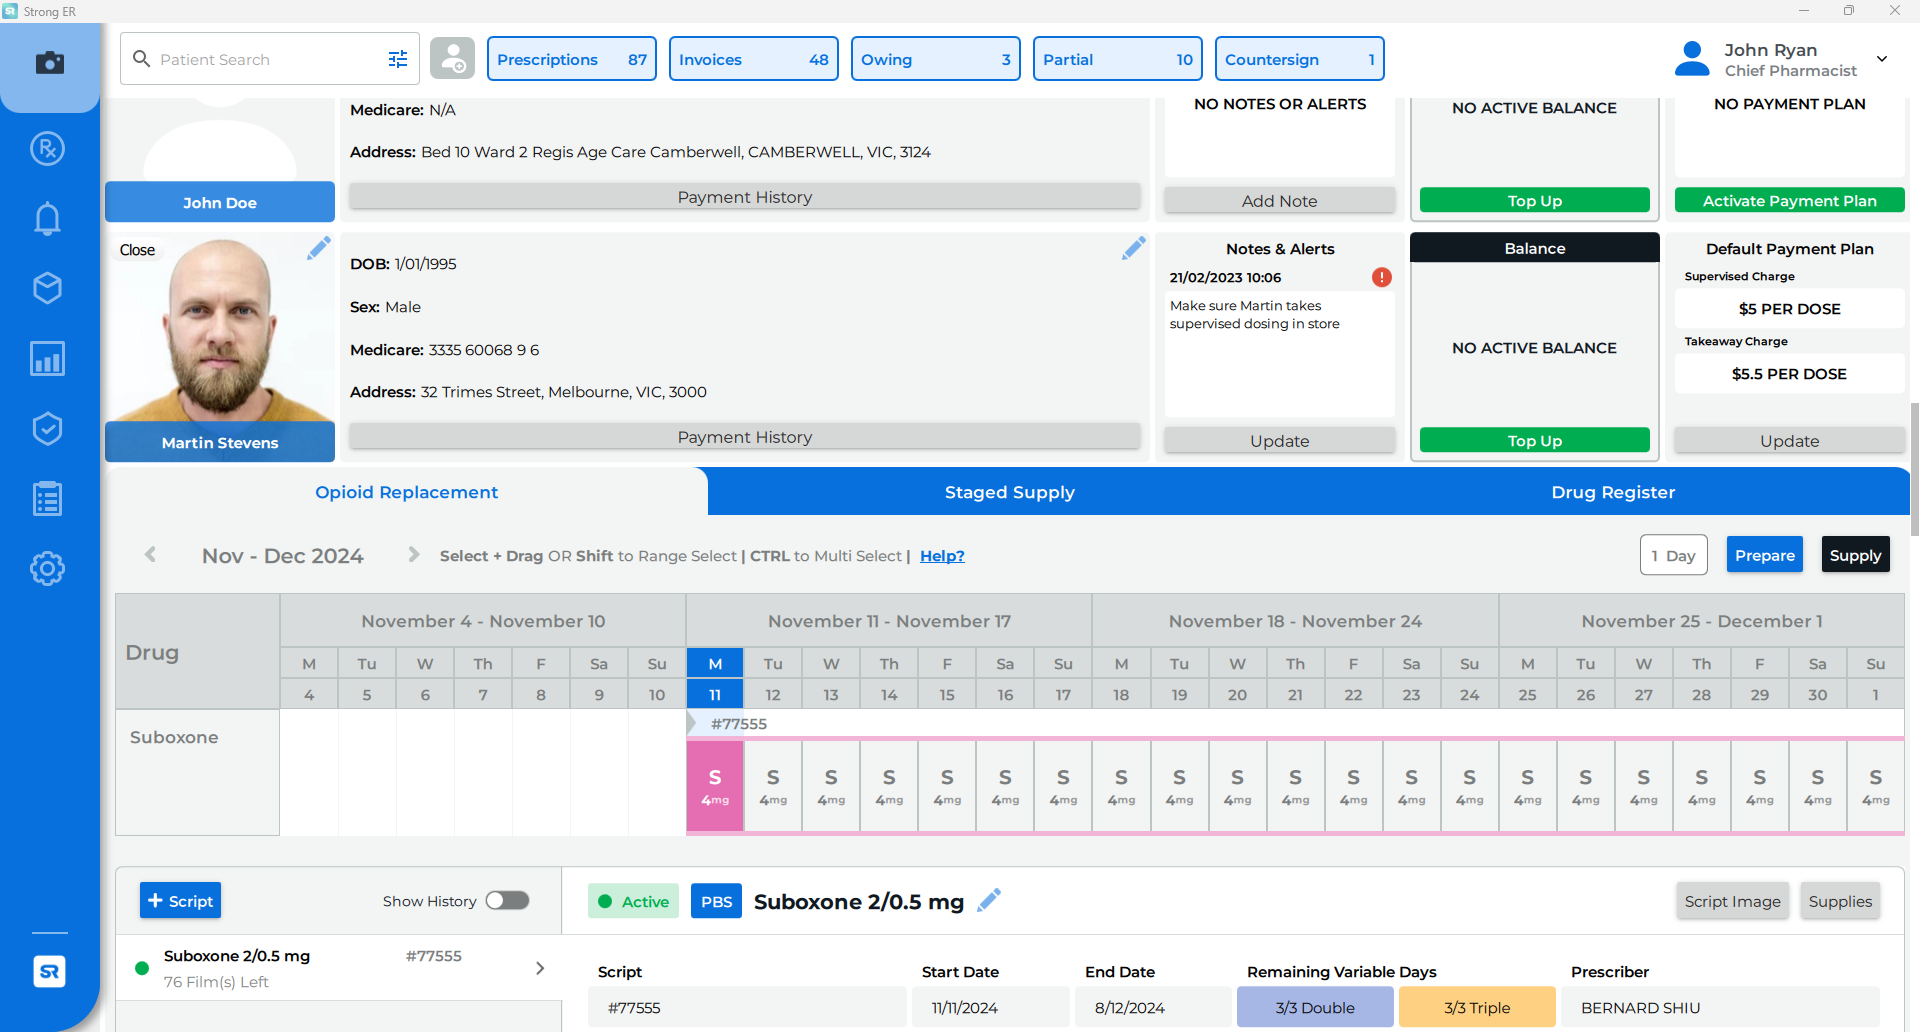Viewport: 1920px width, 1032px height.
Task: Open the reports bar chart icon
Action: tap(47, 358)
